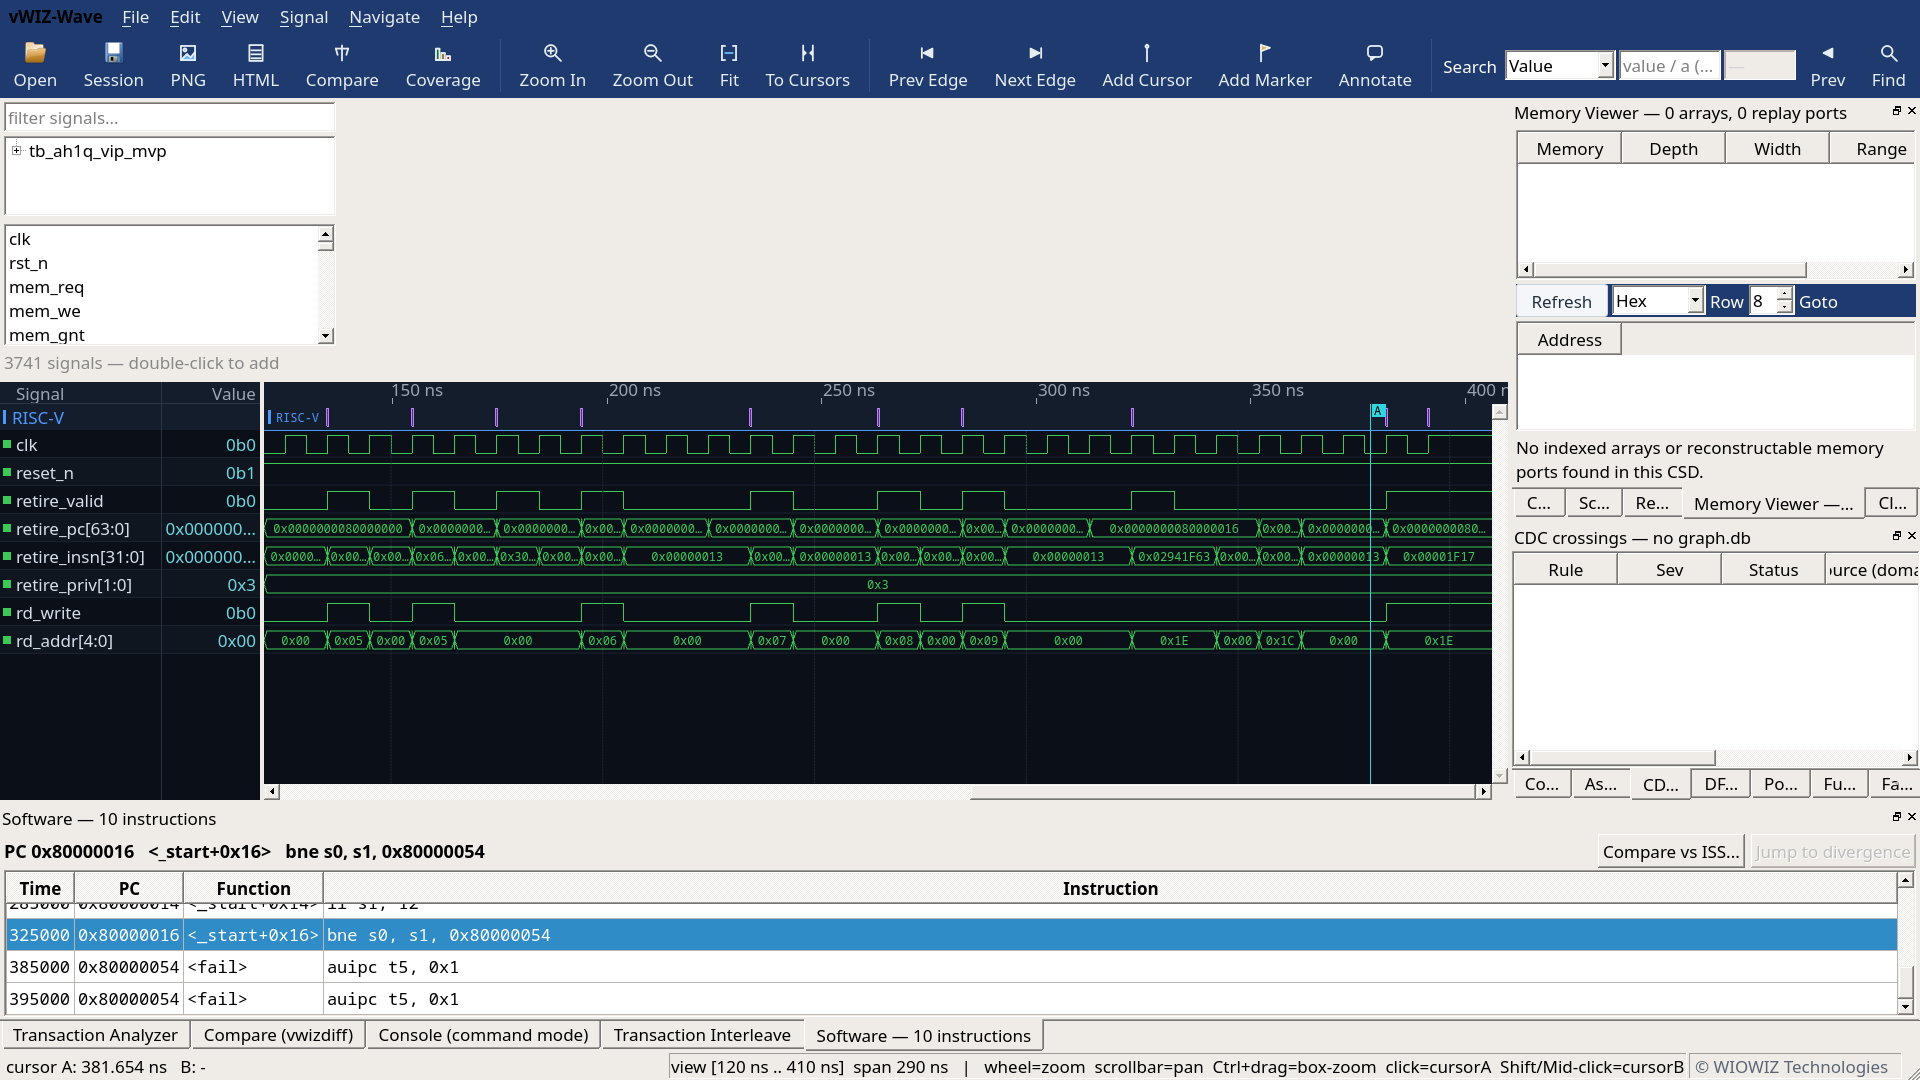Viewport: 1920px width, 1080px height.
Task: Select the rd_addr[4:0] signal row
Action: [x=130, y=641]
